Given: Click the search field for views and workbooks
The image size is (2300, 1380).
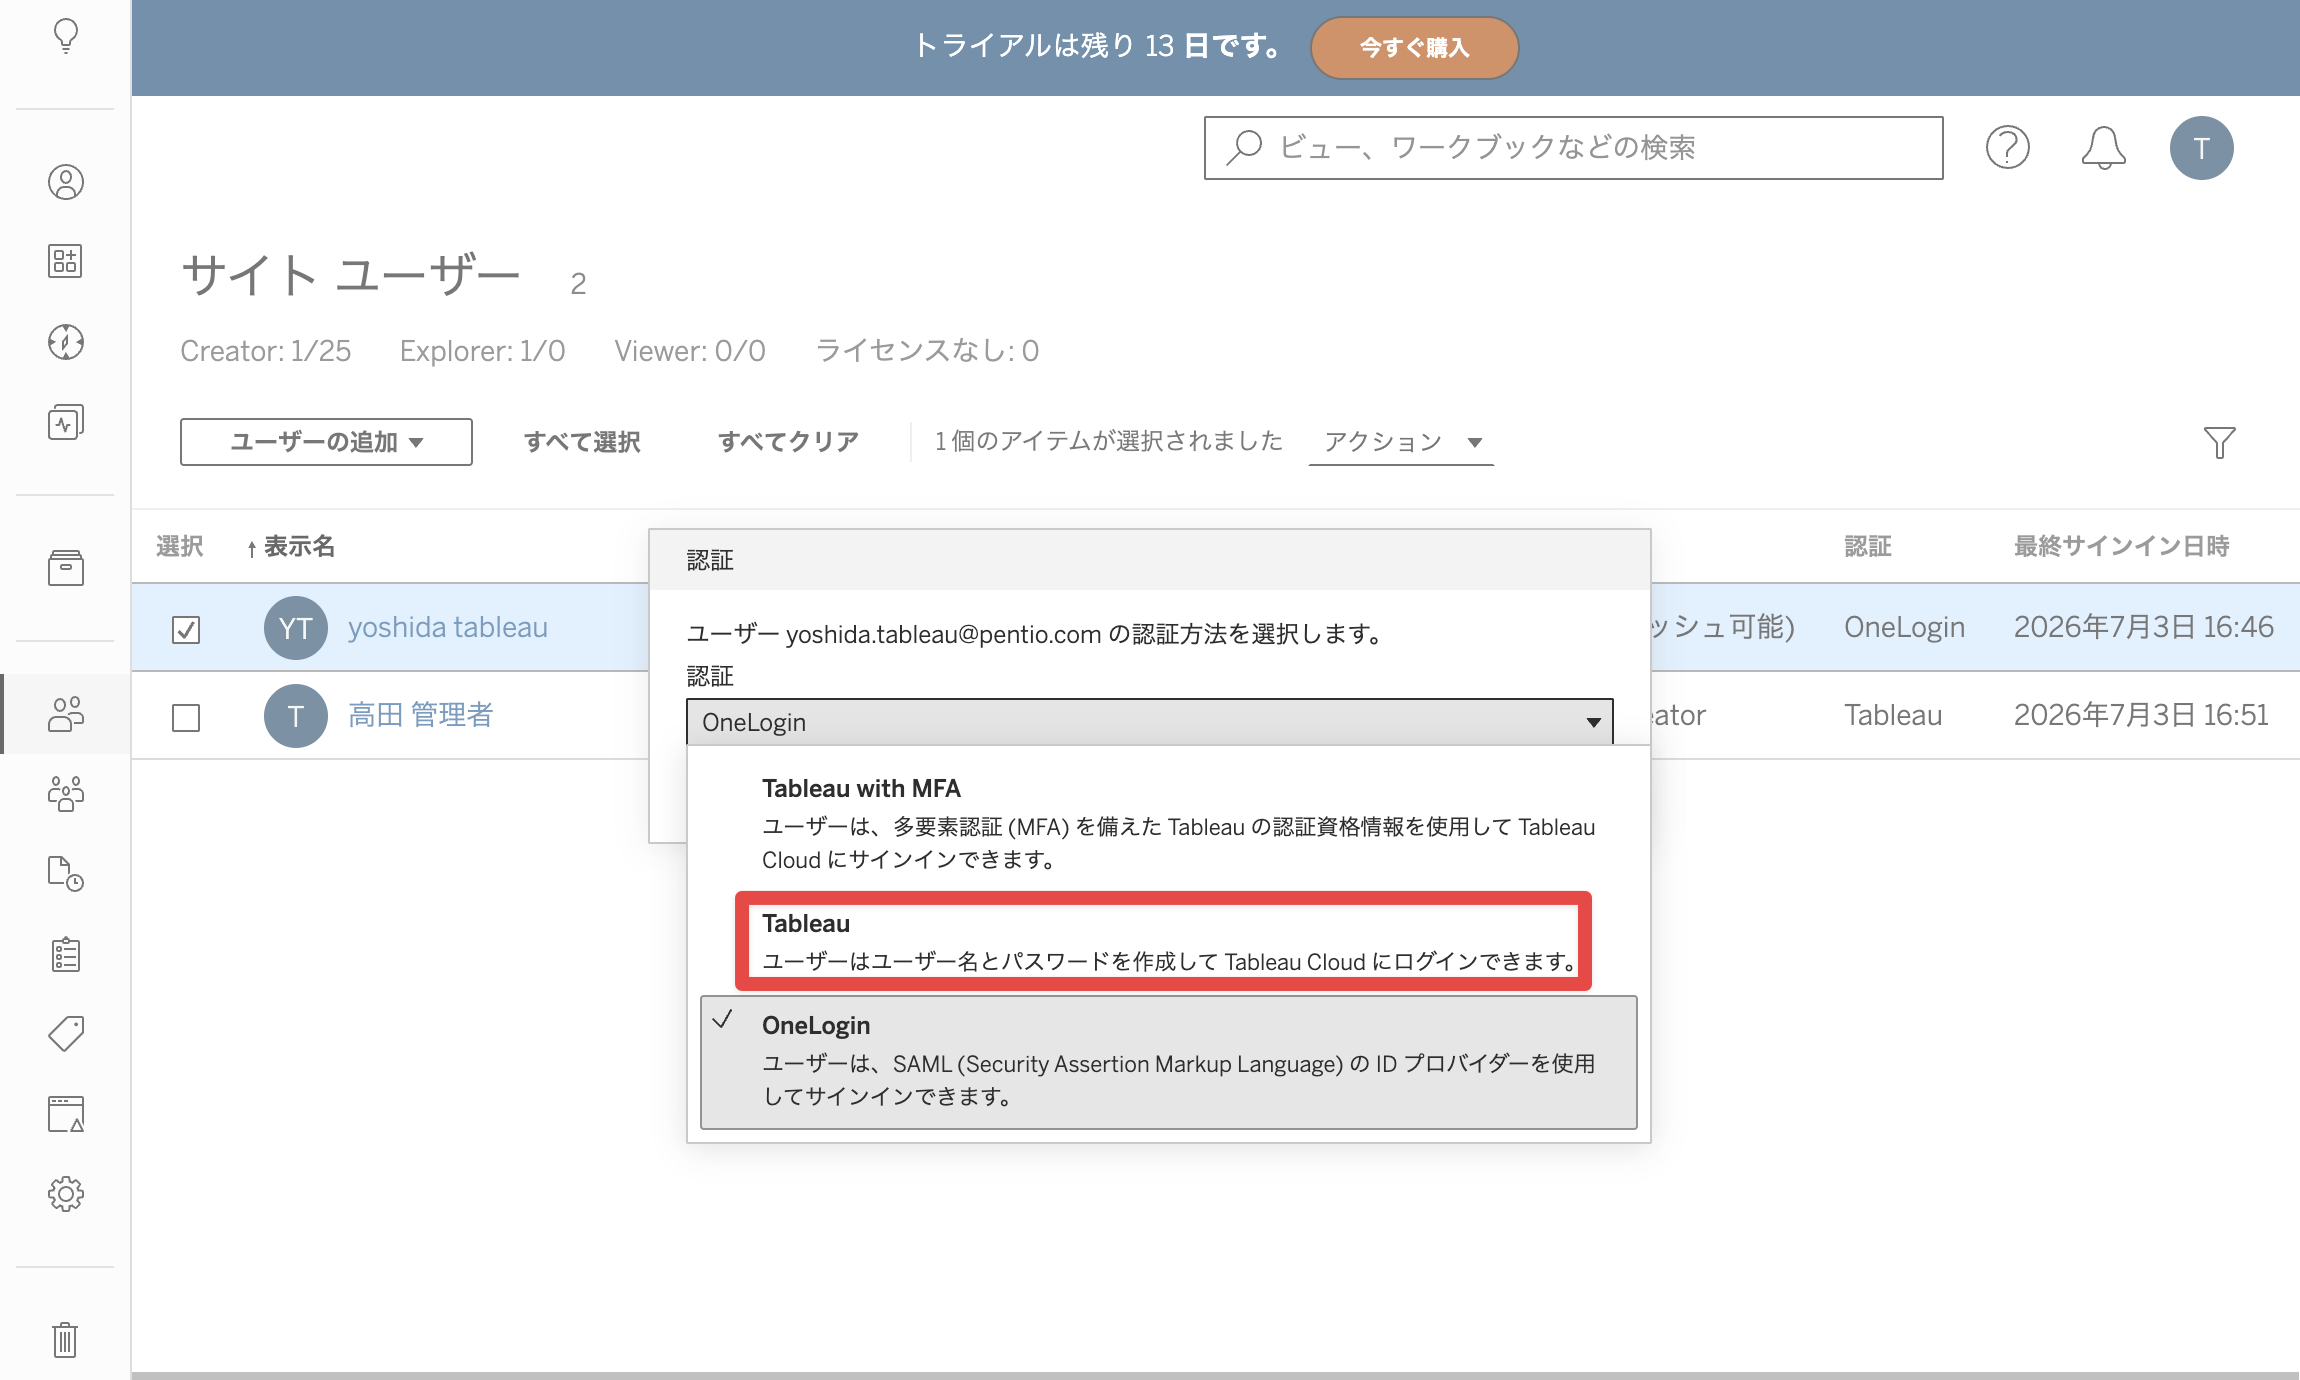Looking at the screenshot, I should [1573, 148].
